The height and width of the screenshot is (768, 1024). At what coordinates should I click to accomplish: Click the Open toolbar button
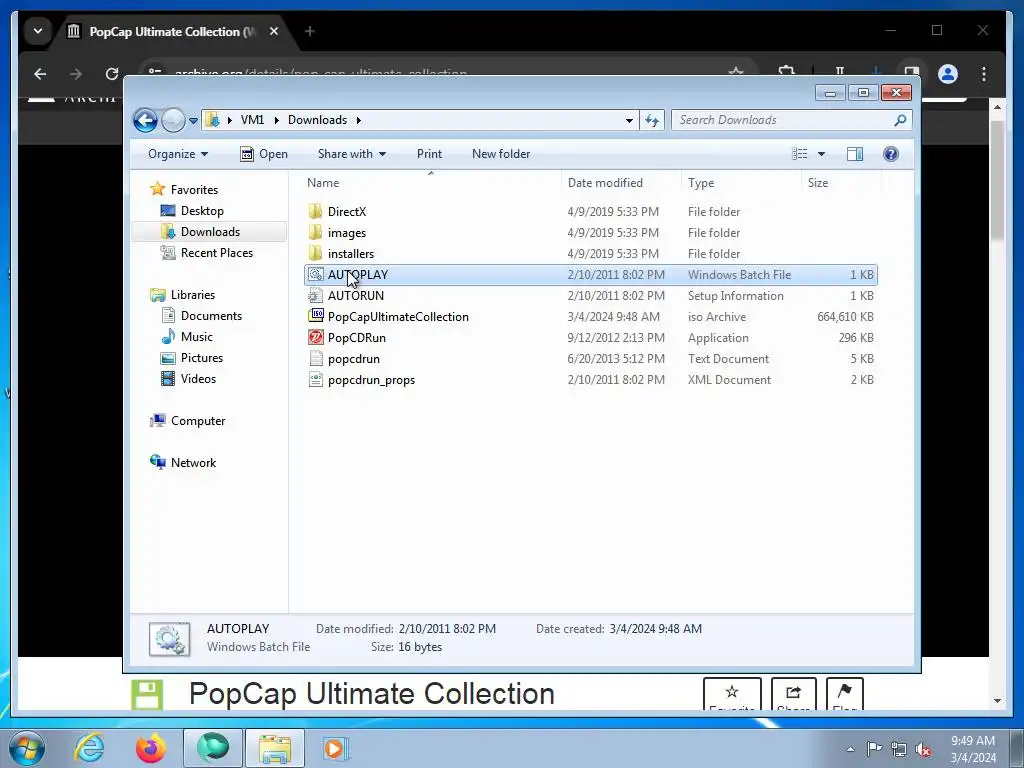pos(264,154)
